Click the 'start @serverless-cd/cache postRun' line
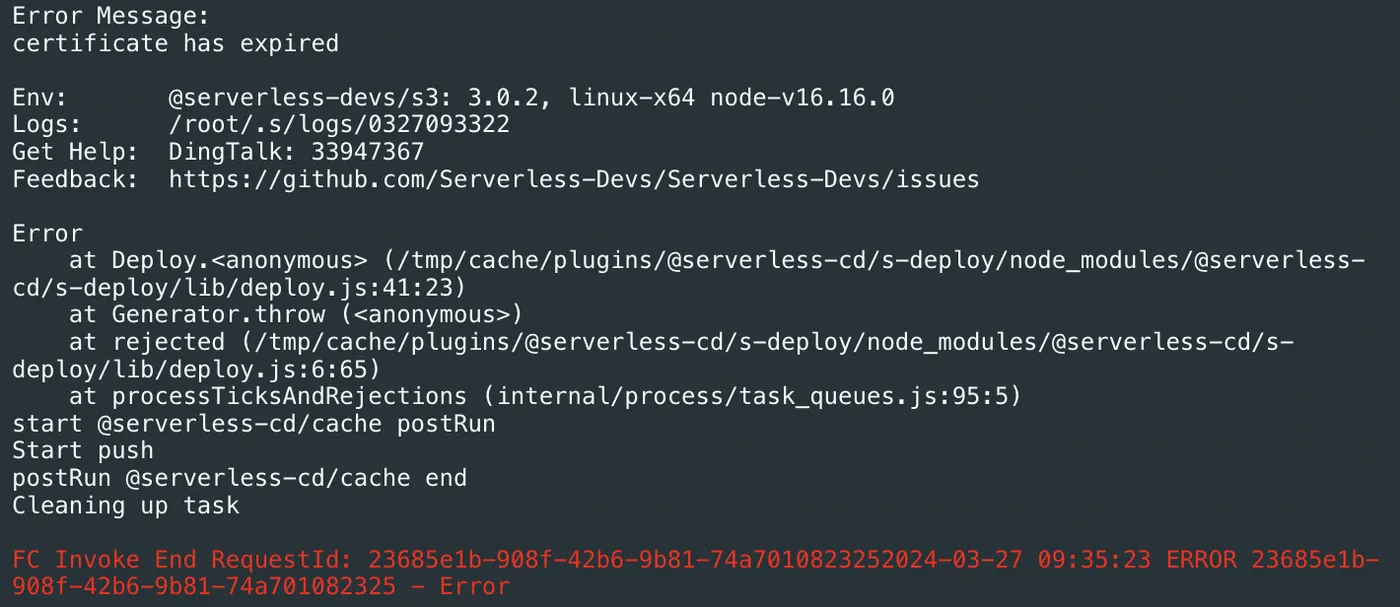The height and width of the screenshot is (607, 1400). click(254, 423)
